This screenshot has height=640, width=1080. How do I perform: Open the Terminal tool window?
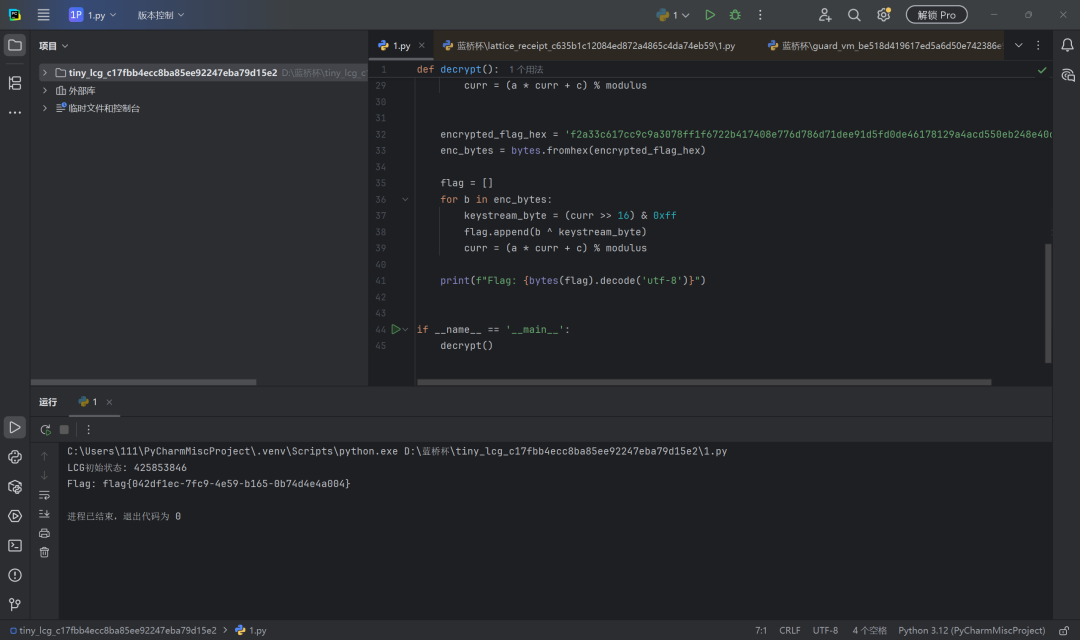[14, 546]
